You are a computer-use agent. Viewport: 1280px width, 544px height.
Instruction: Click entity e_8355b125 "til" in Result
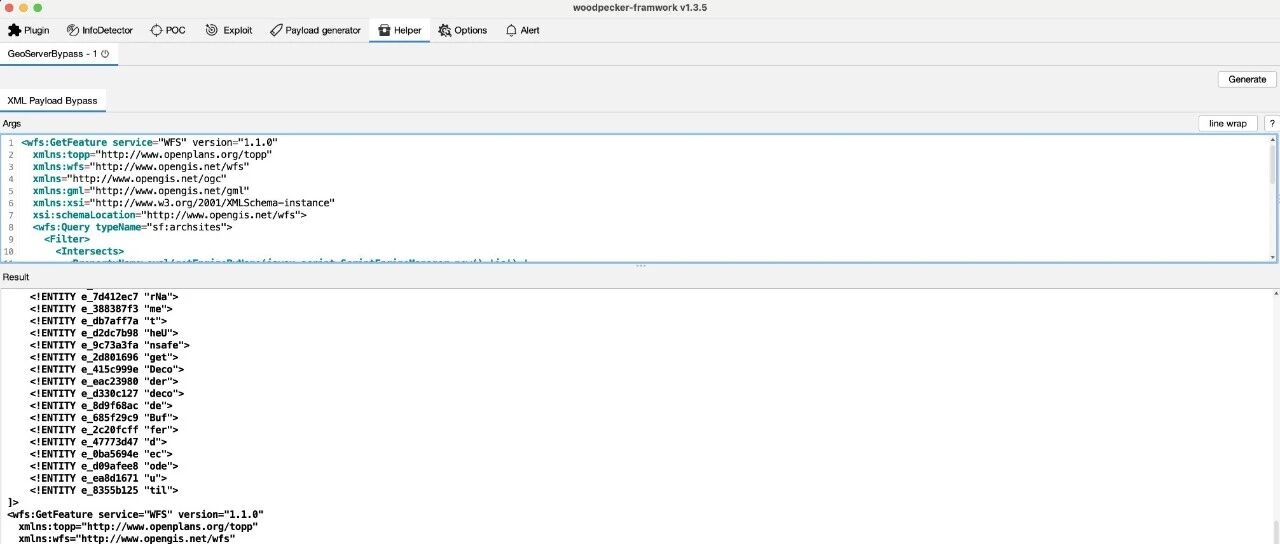104,490
